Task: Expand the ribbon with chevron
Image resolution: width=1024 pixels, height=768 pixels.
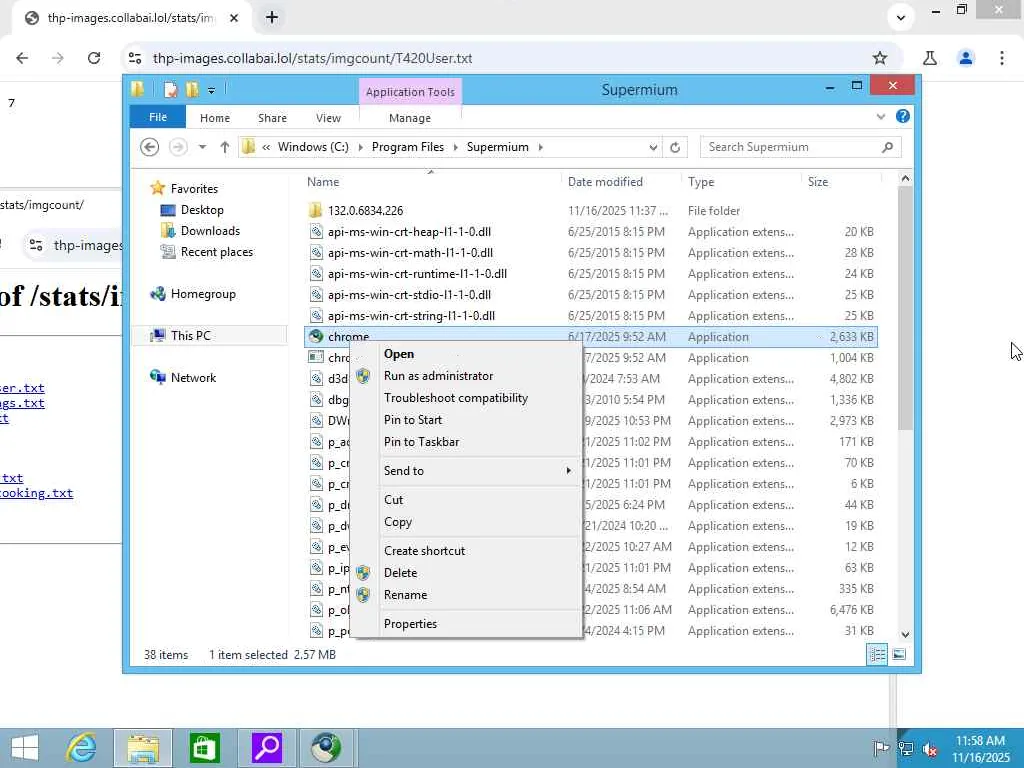Action: (x=880, y=117)
